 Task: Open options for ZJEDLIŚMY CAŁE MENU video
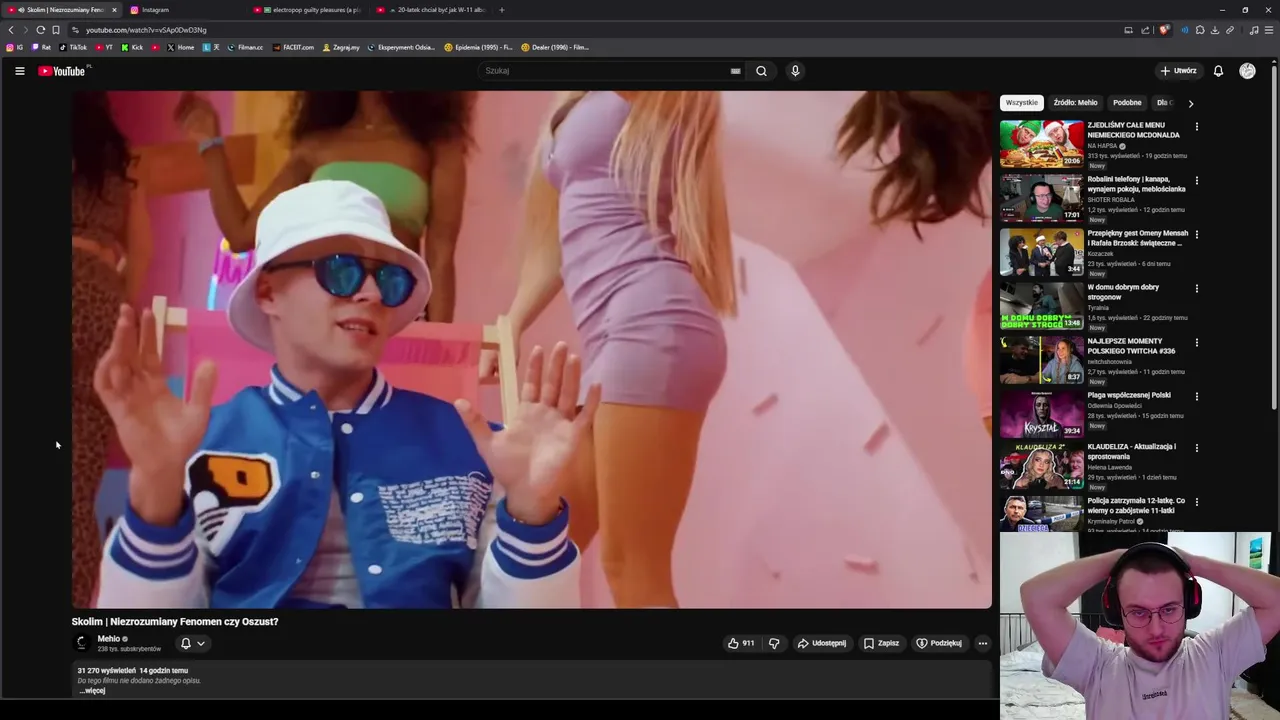click(x=1196, y=127)
